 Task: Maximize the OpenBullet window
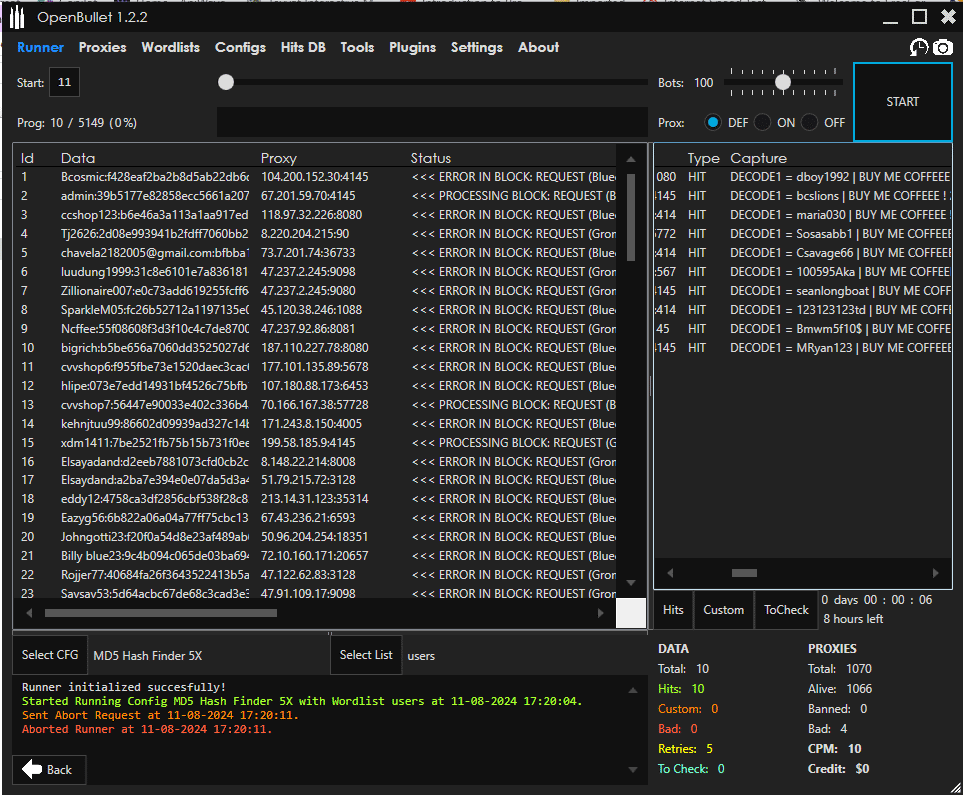pos(919,16)
